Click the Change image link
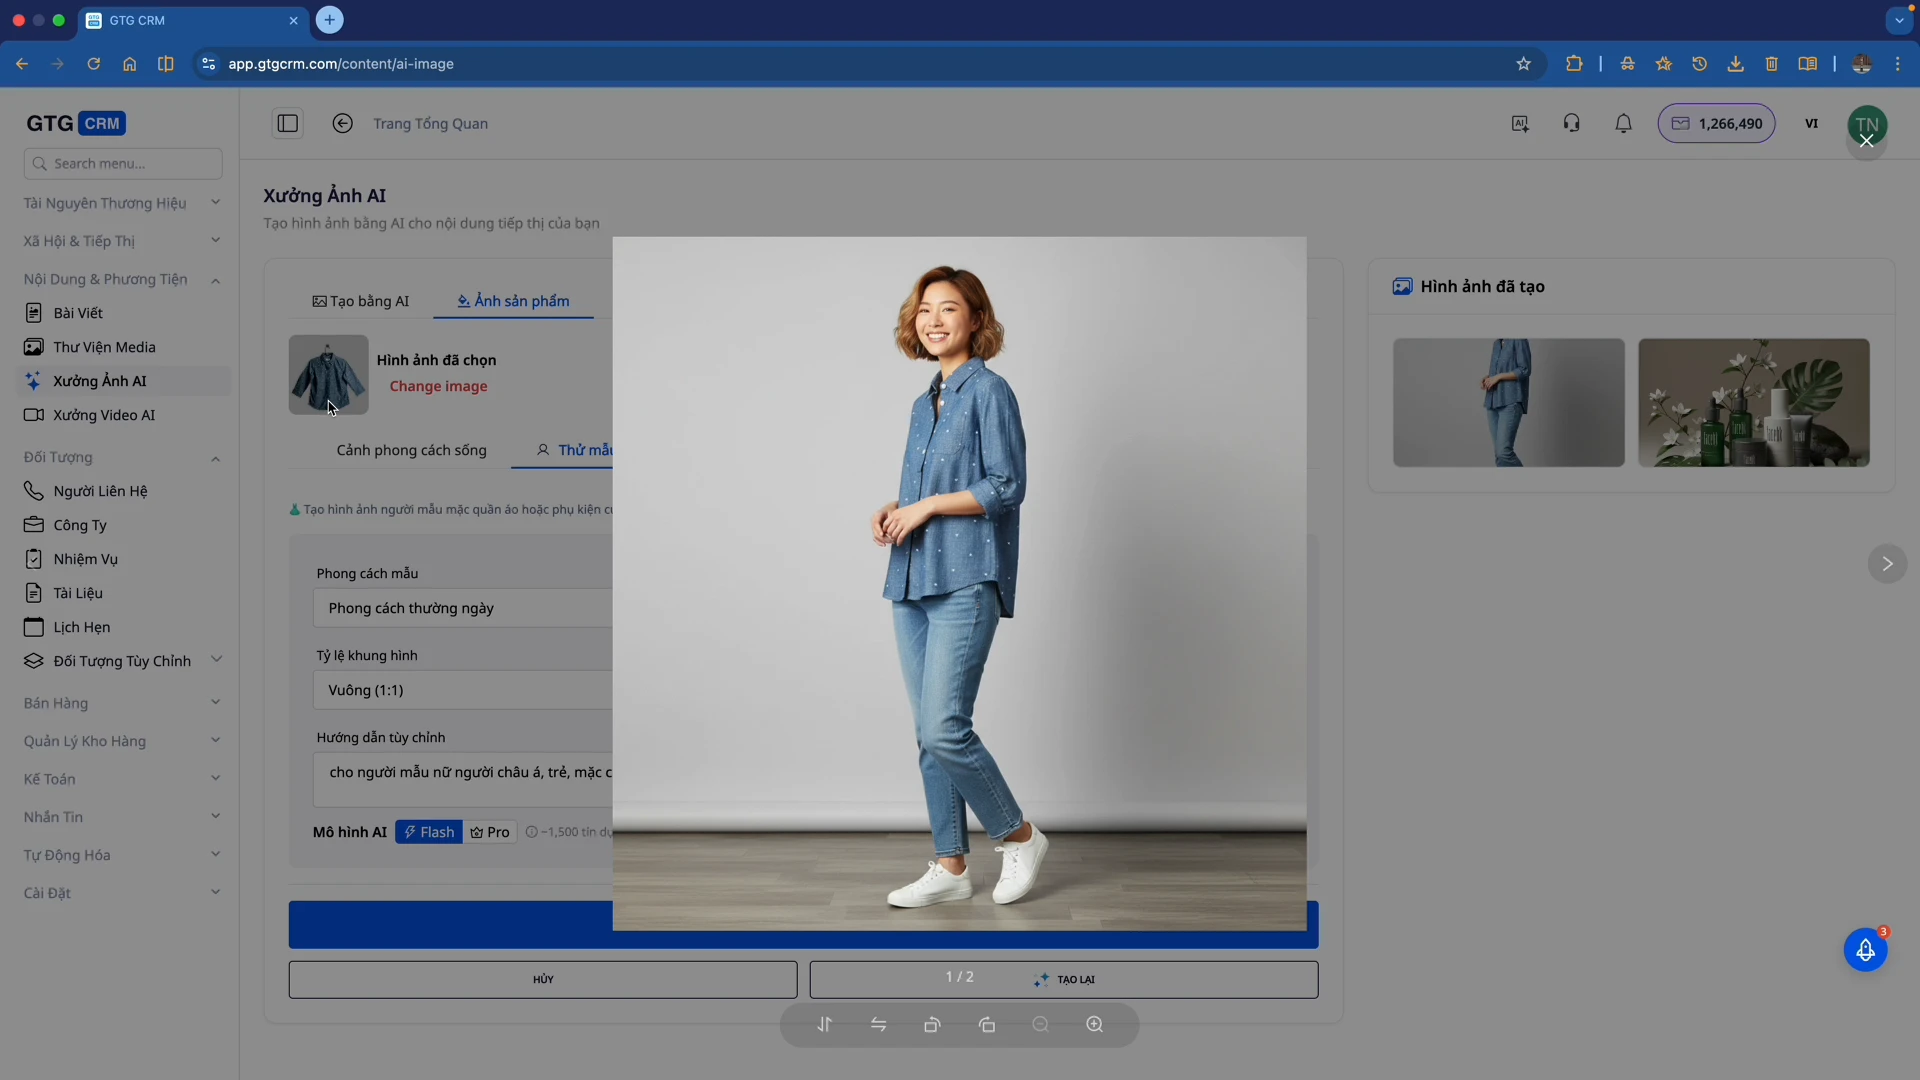Image resolution: width=1920 pixels, height=1080 pixels. tap(438, 386)
